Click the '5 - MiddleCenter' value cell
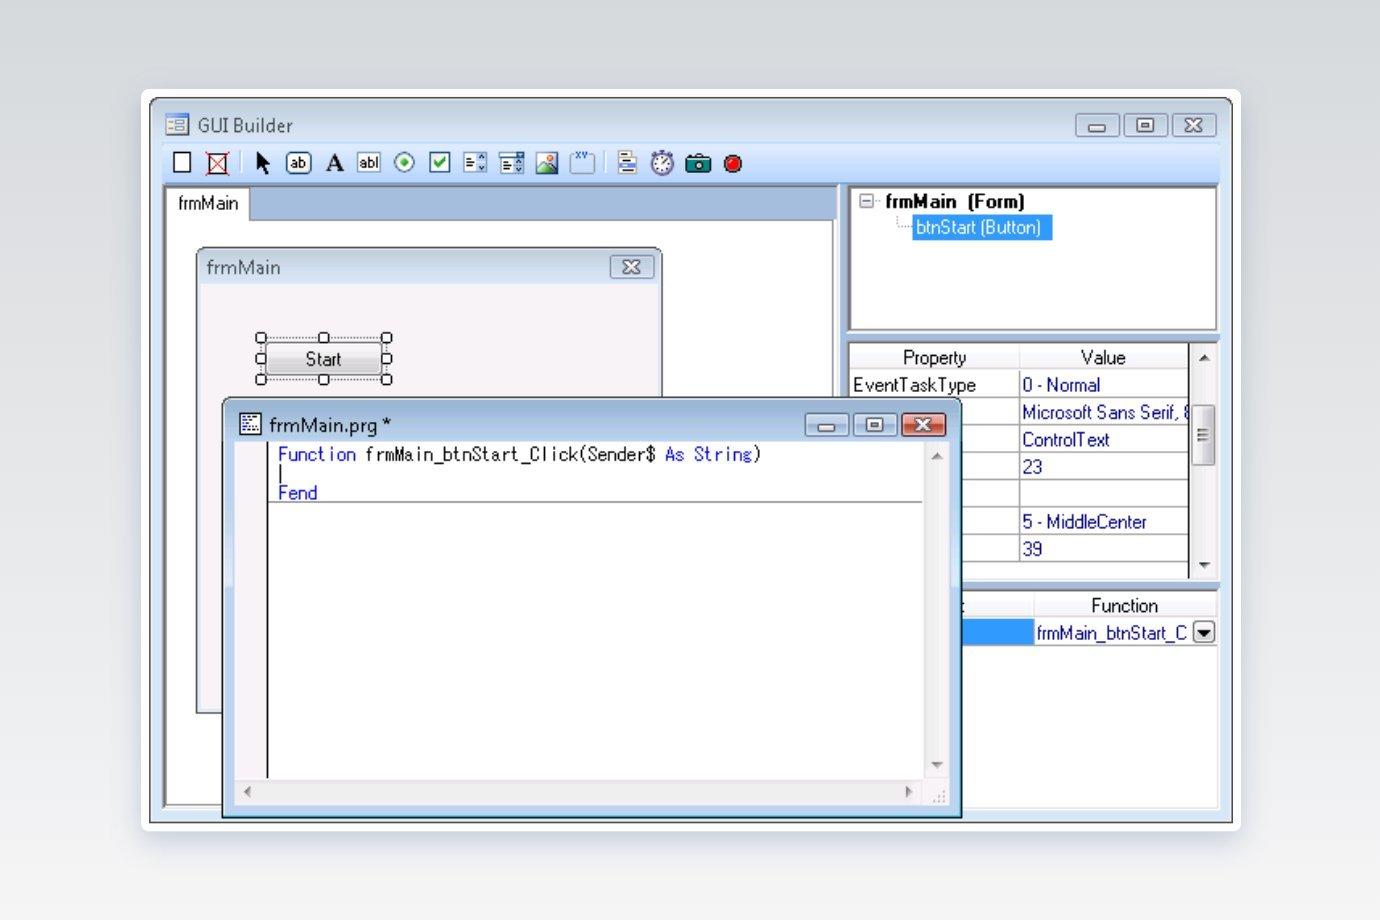This screenshot has width=1380, height=920. coord(1103,521)
